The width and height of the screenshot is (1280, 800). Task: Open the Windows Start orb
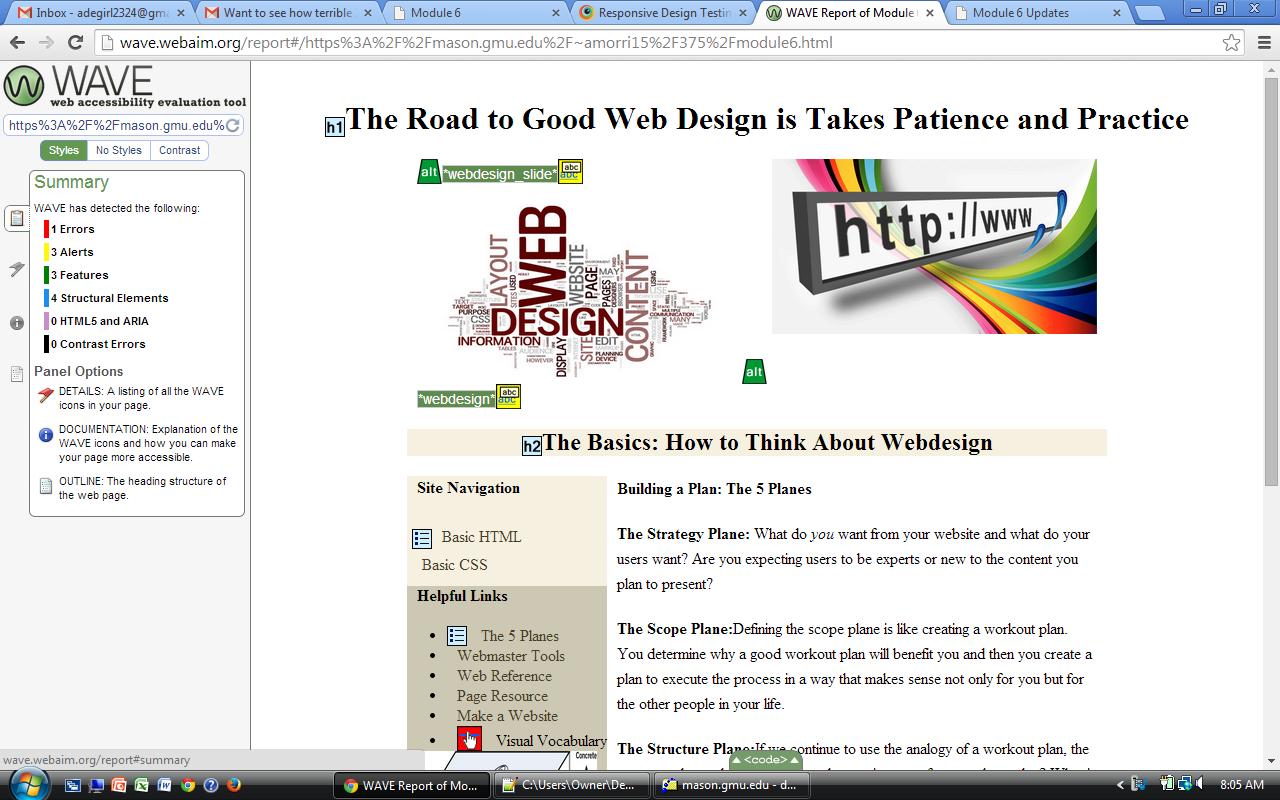(30, 783)
